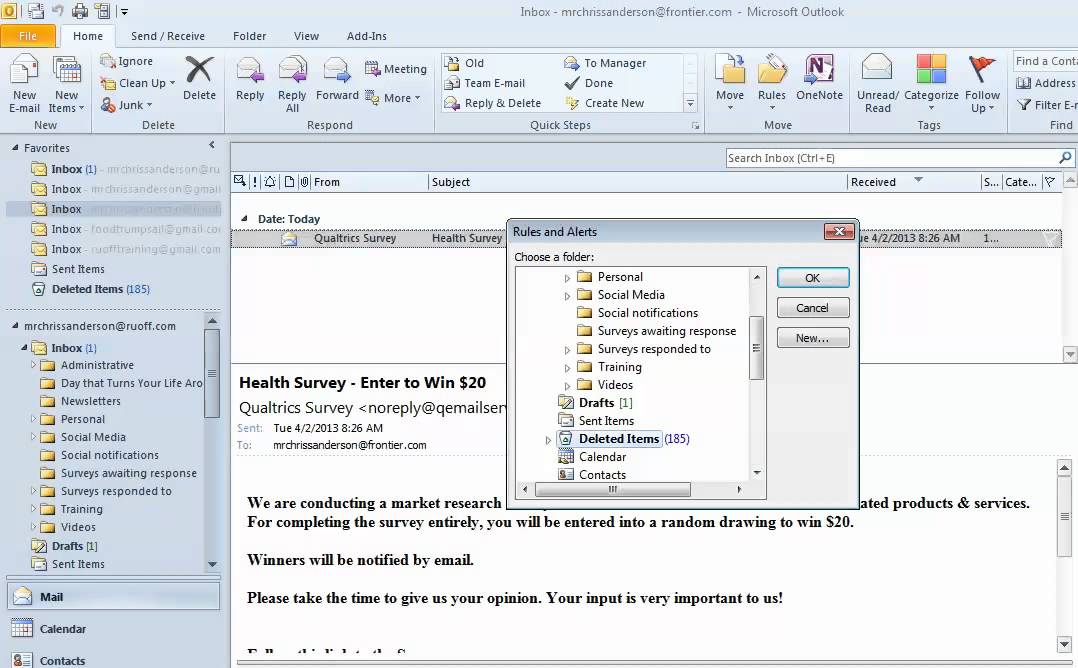
Task: Open the More respond options dropdown
Action: pos(393,98)
